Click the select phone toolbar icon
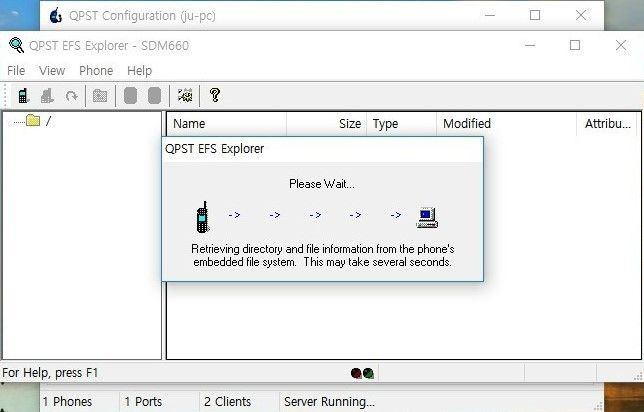644x412 pixels. pyautogui.click(x=23, y=96)
